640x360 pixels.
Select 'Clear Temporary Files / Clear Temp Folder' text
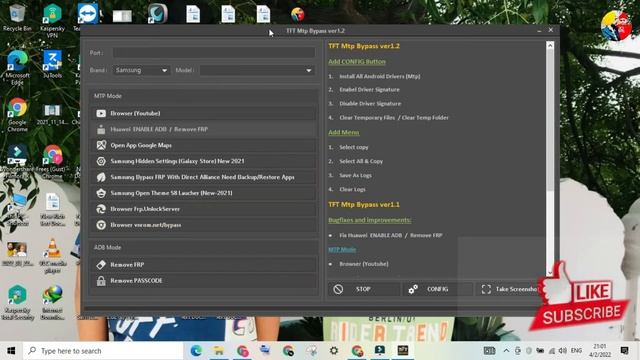[394, 118]
